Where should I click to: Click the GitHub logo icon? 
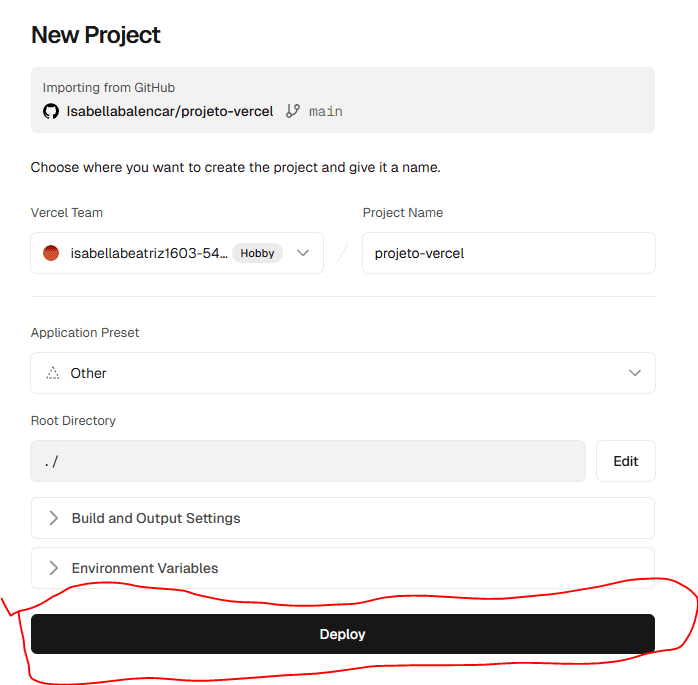click(x=51, y=111)
